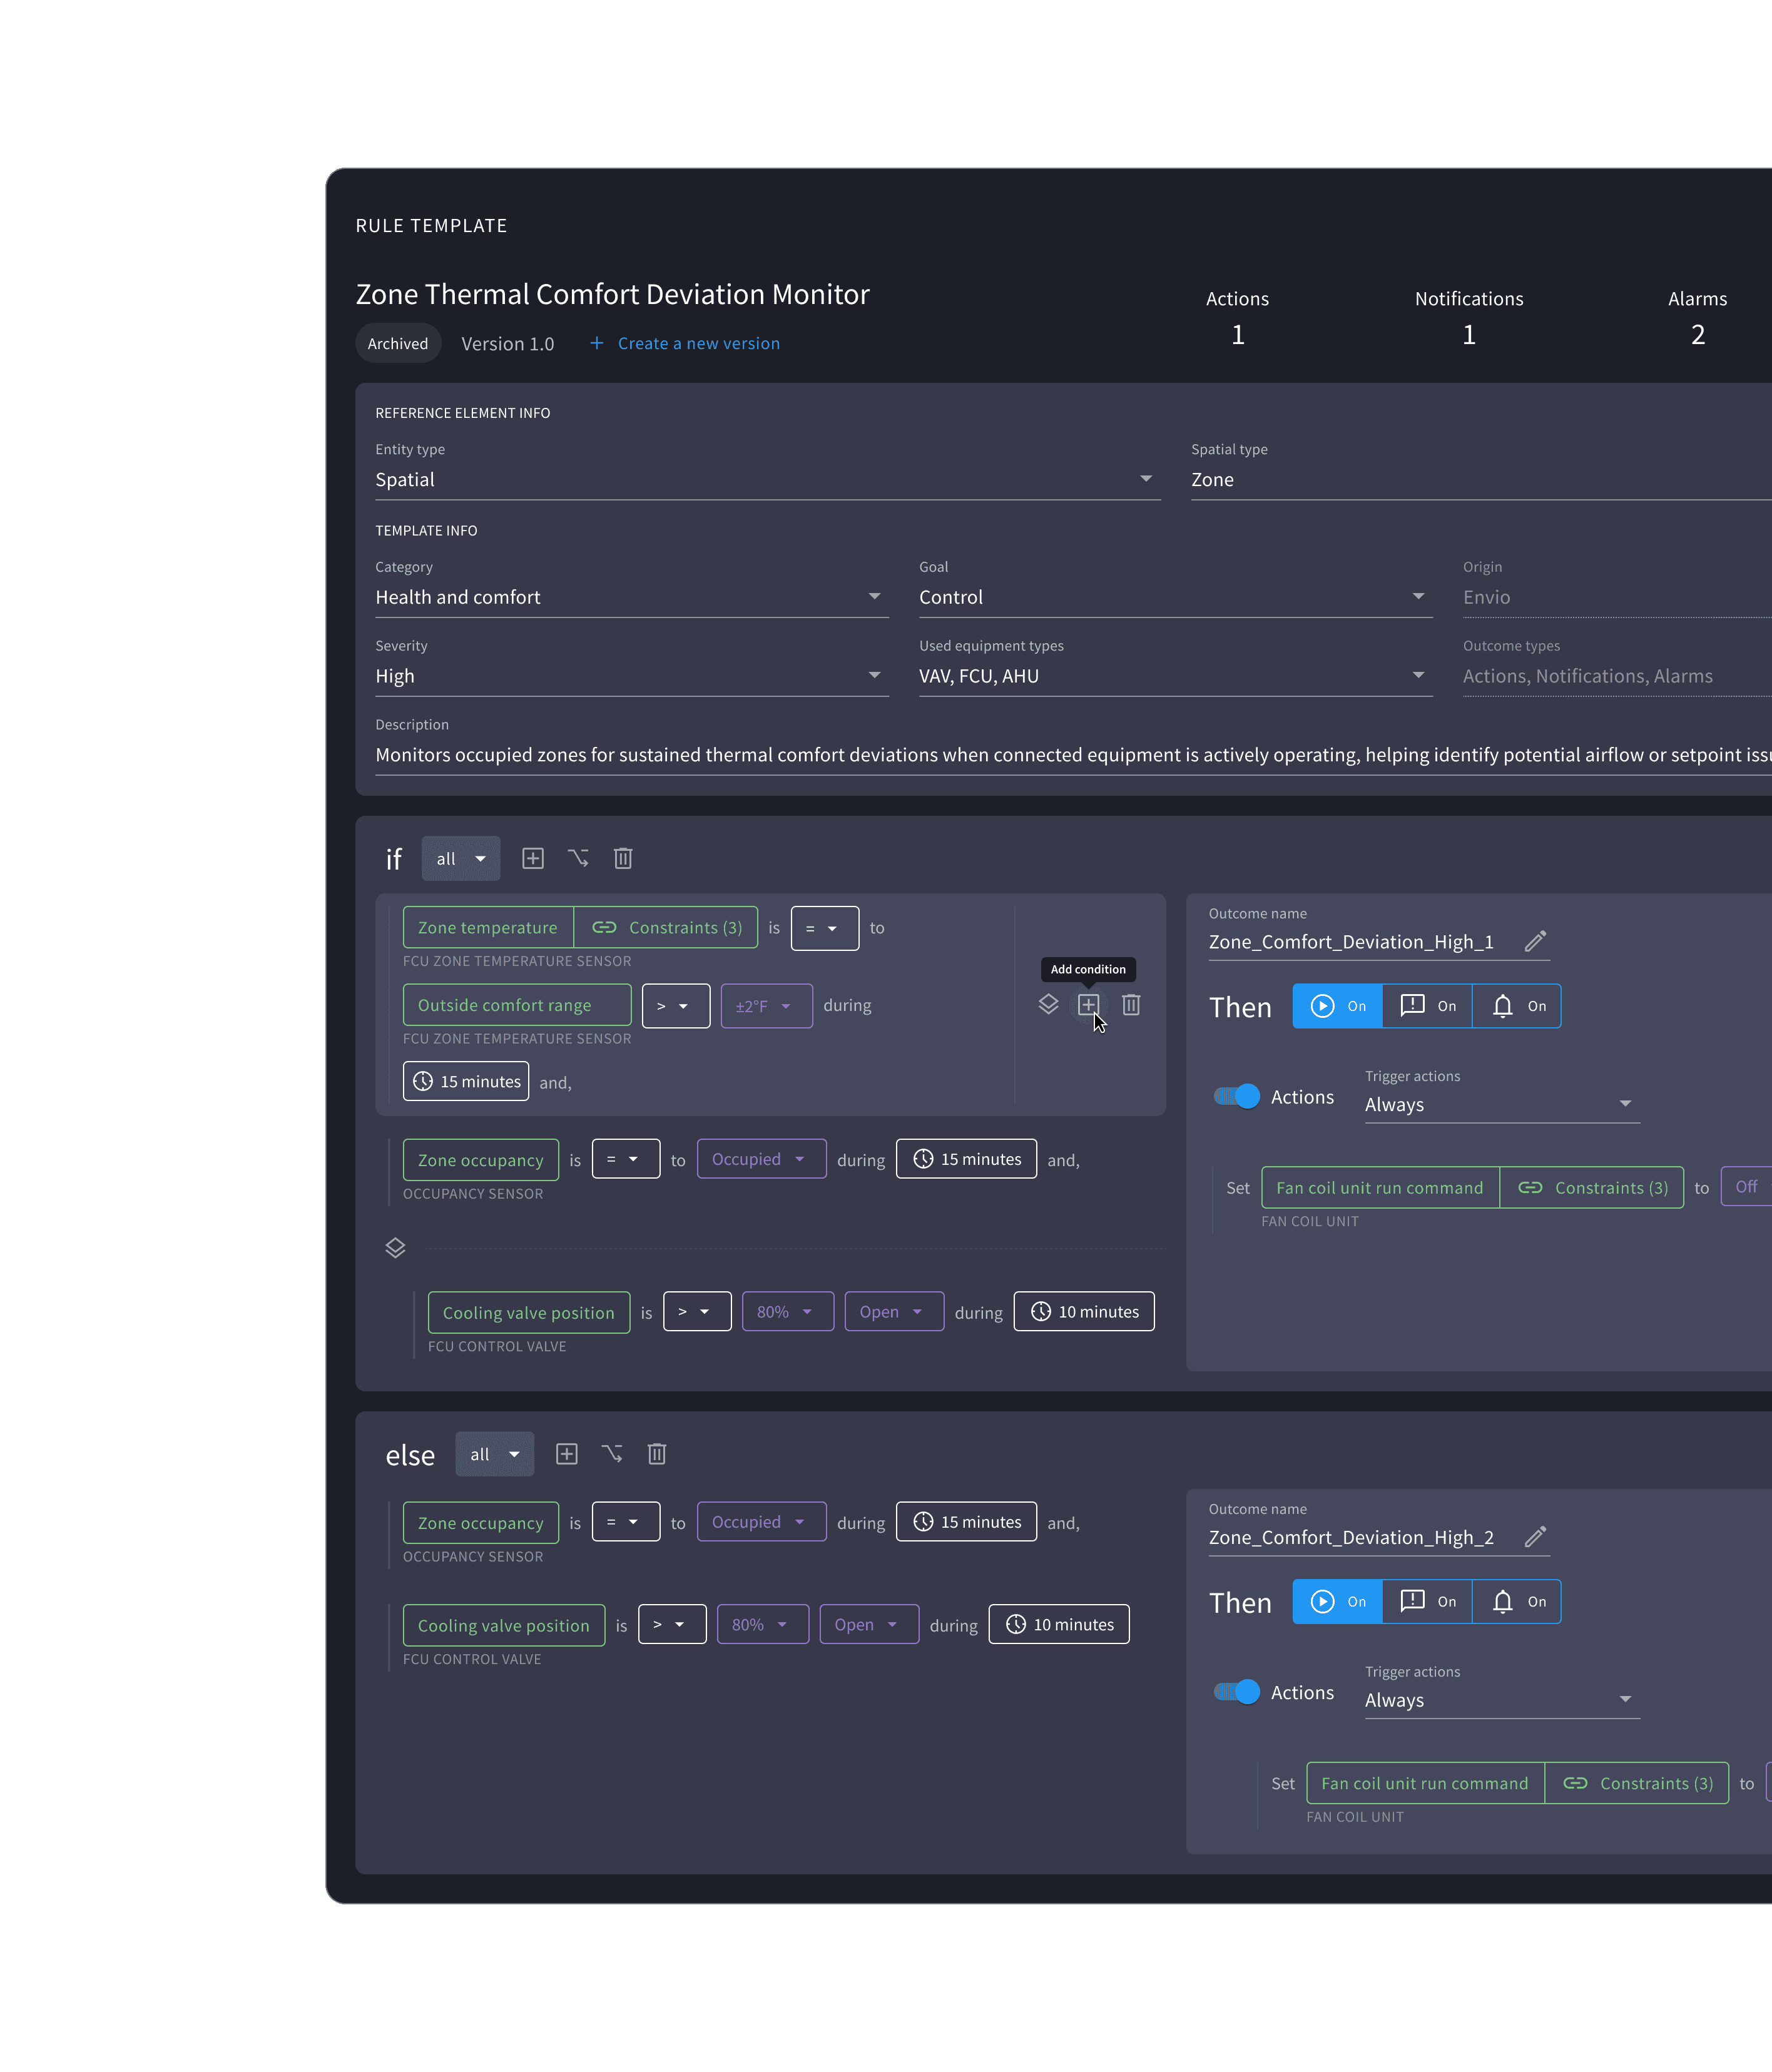Toggle Alarms bell button in second Then
Screen dimensions: 1772x2072
(x=1517, y=1602)
